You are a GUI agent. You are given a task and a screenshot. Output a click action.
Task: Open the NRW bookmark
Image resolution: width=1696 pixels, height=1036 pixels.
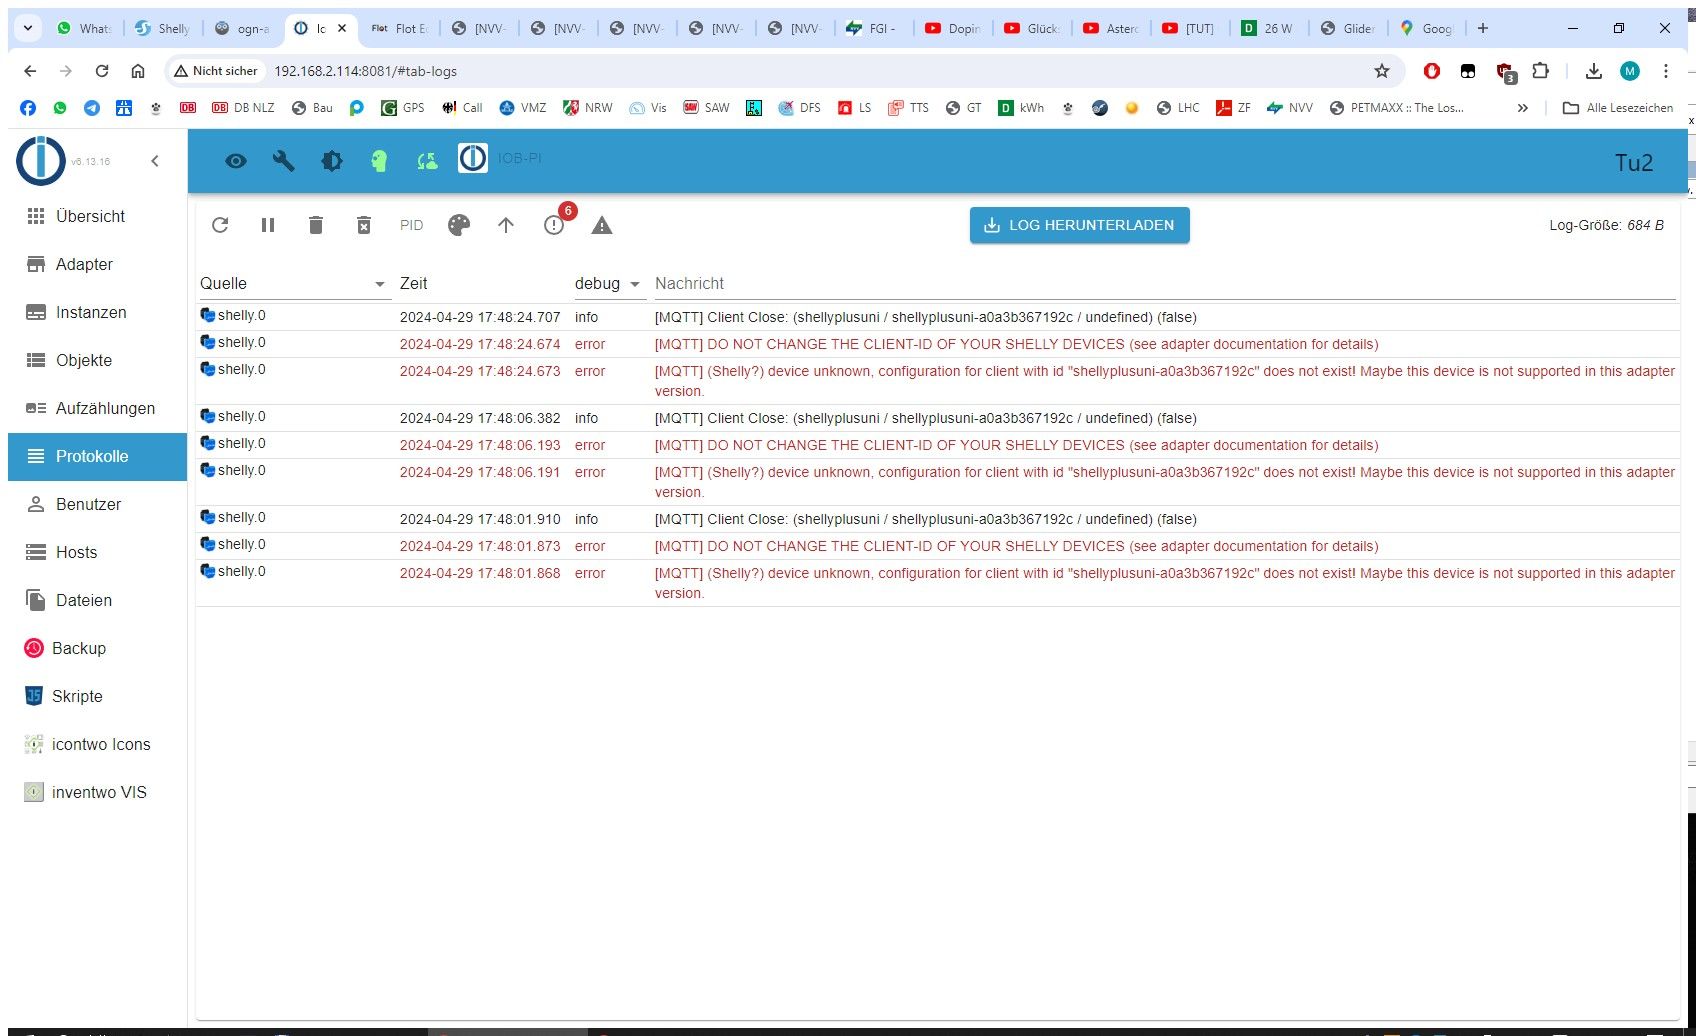tap(588, 108)
